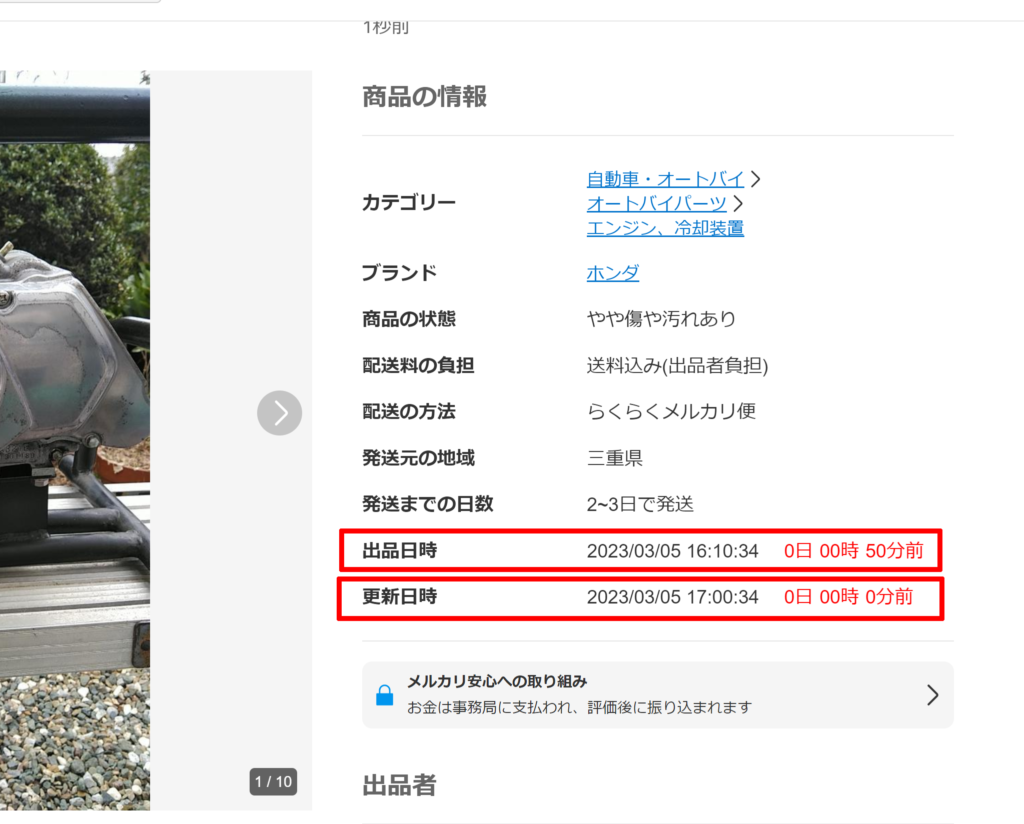Click the chevron after オートバイパーツ
The width and height of the screenshot is (1024, 824).
point(738,204)
